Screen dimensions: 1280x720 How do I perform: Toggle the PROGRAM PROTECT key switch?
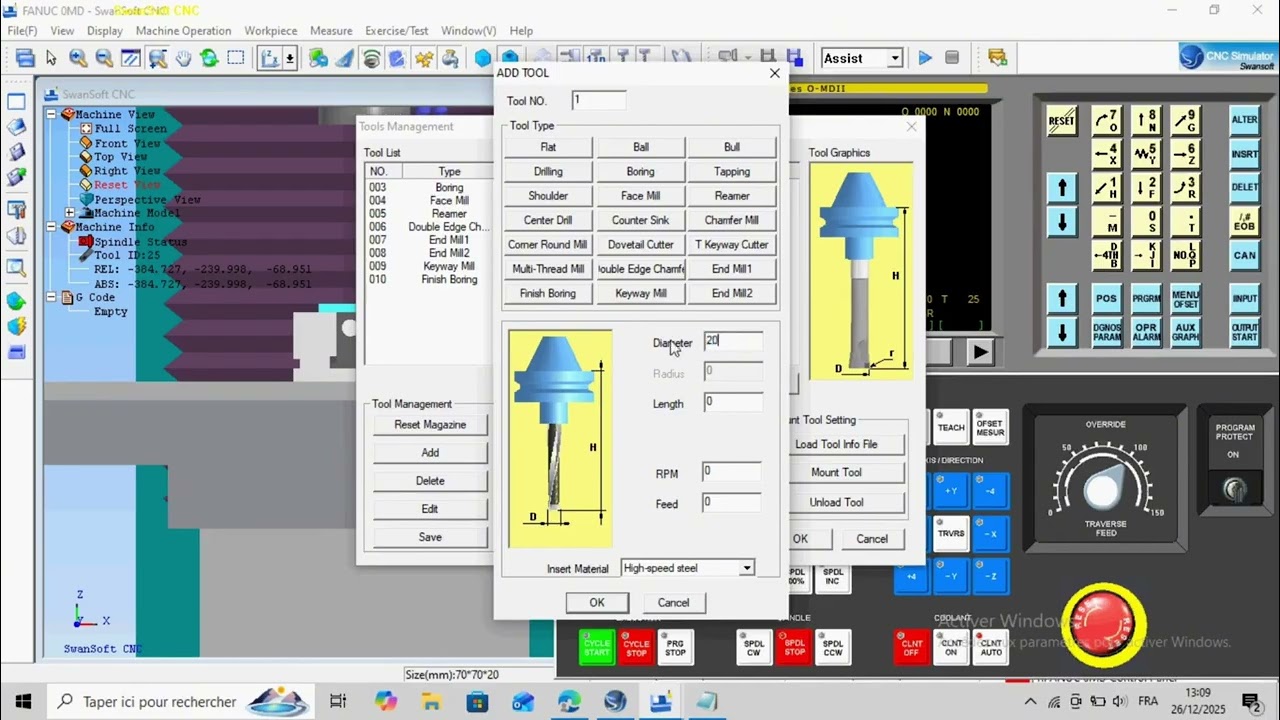(1234, 488)
